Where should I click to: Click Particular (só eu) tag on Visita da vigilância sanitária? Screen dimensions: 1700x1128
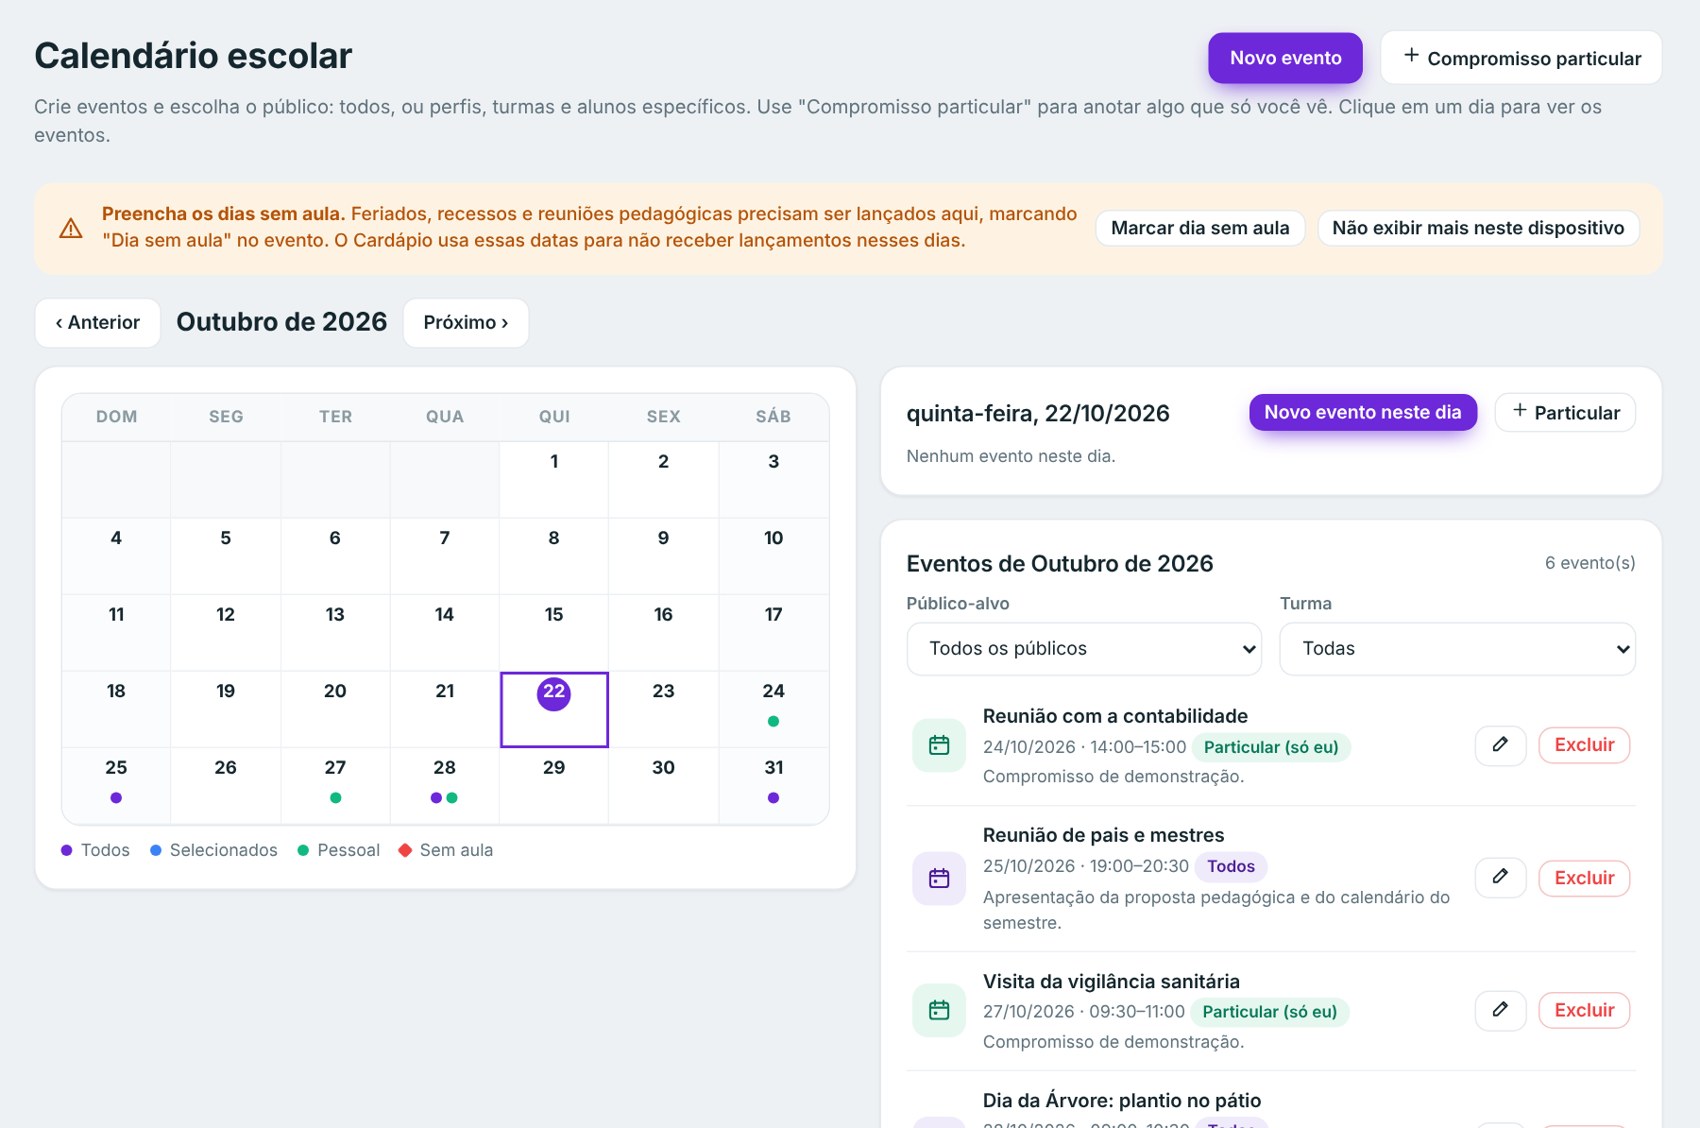1270,1012
